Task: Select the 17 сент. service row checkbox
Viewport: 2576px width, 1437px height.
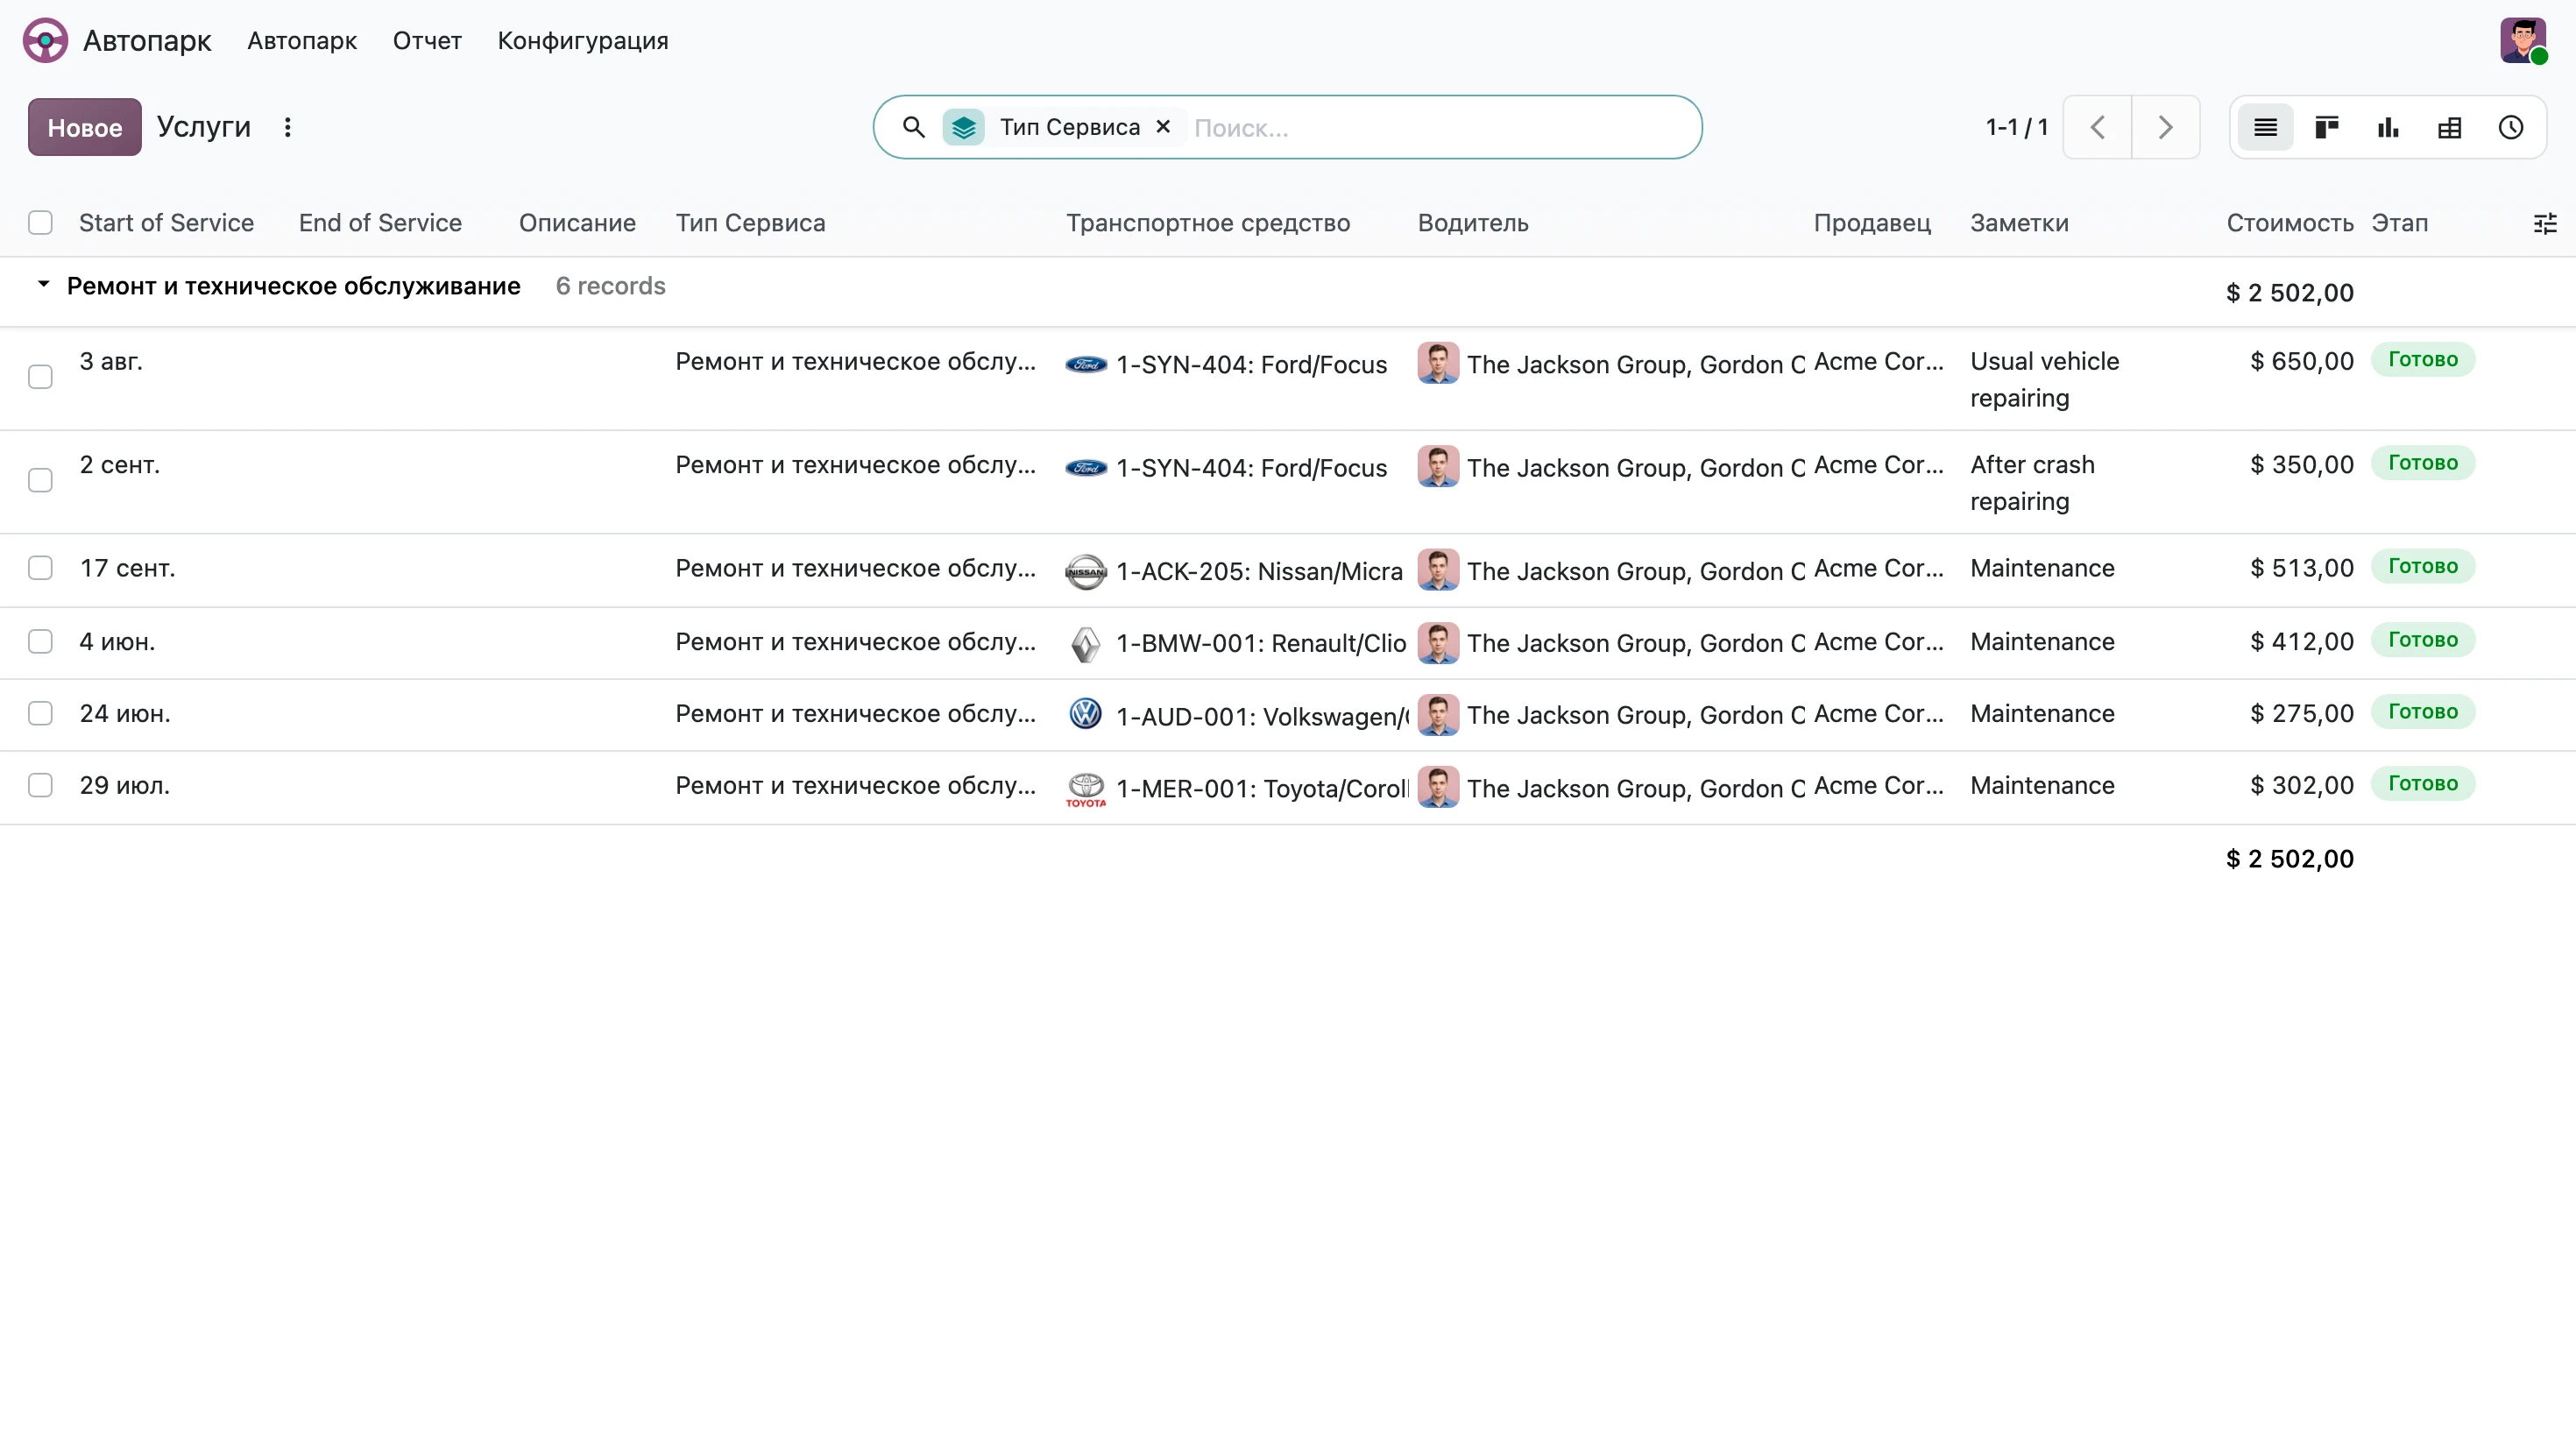Action: click(40, 568)
